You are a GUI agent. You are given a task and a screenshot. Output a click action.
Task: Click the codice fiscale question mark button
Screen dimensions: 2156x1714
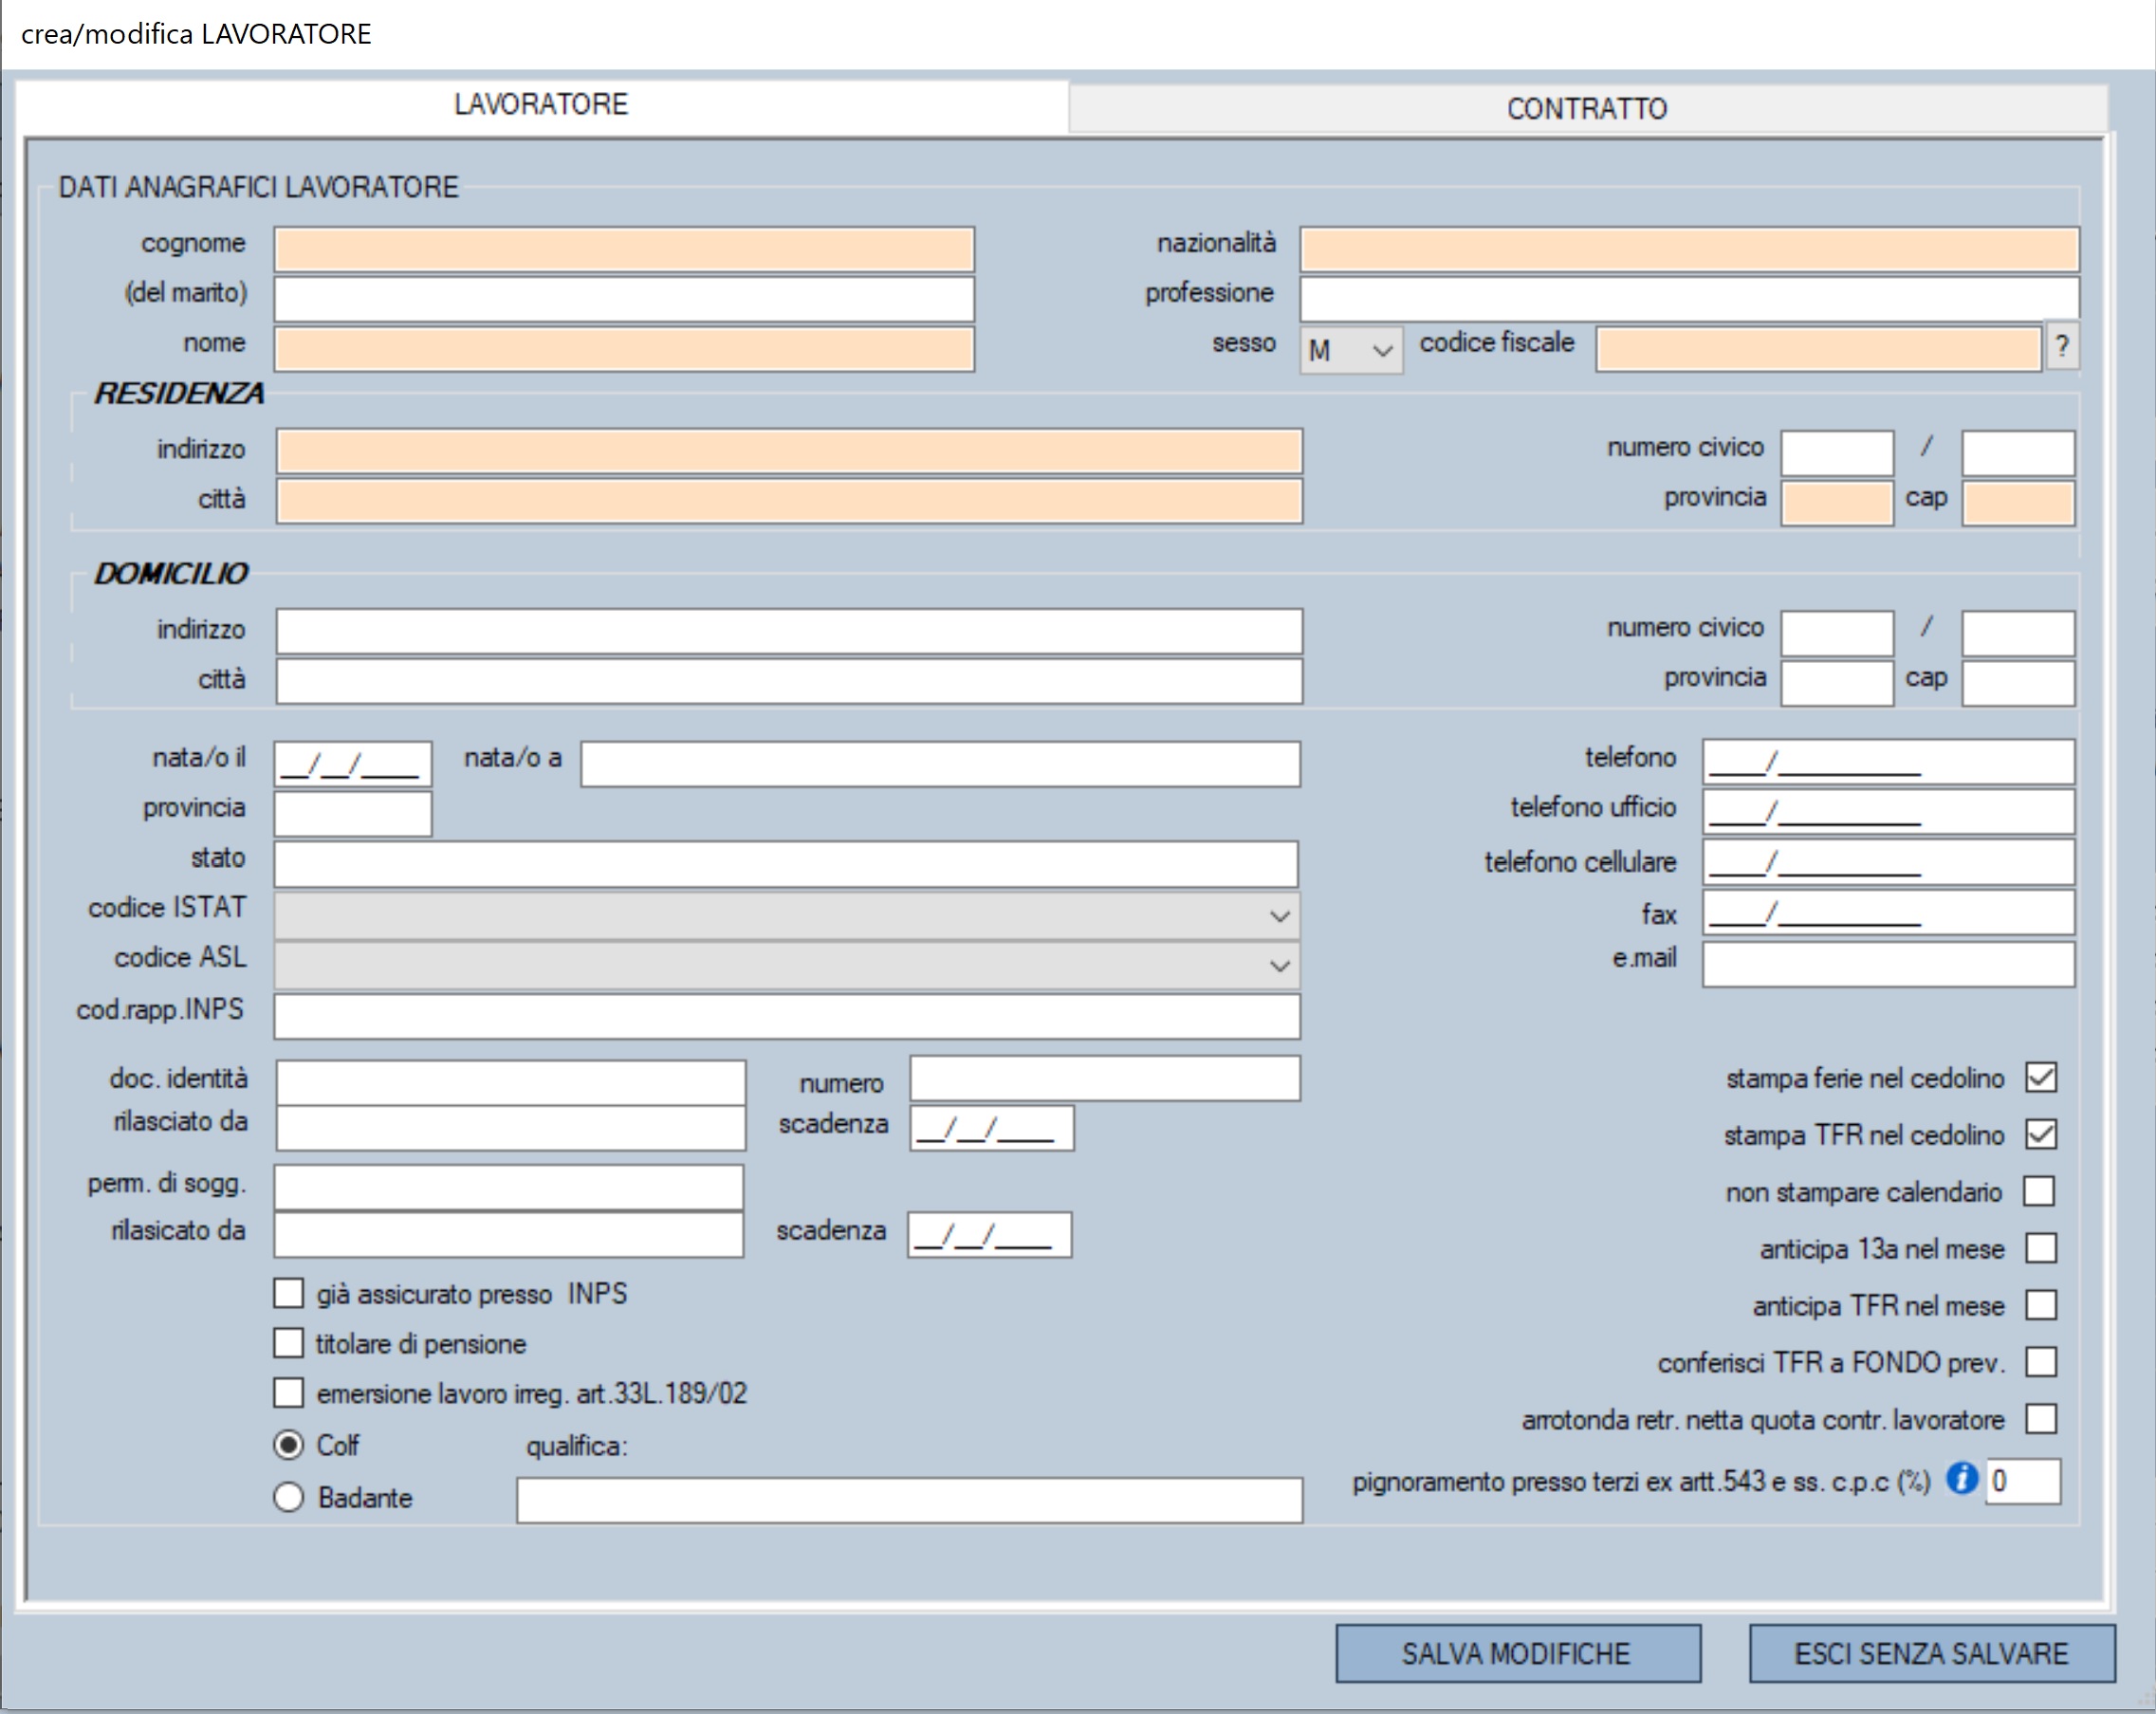[x=2062, y=347]
